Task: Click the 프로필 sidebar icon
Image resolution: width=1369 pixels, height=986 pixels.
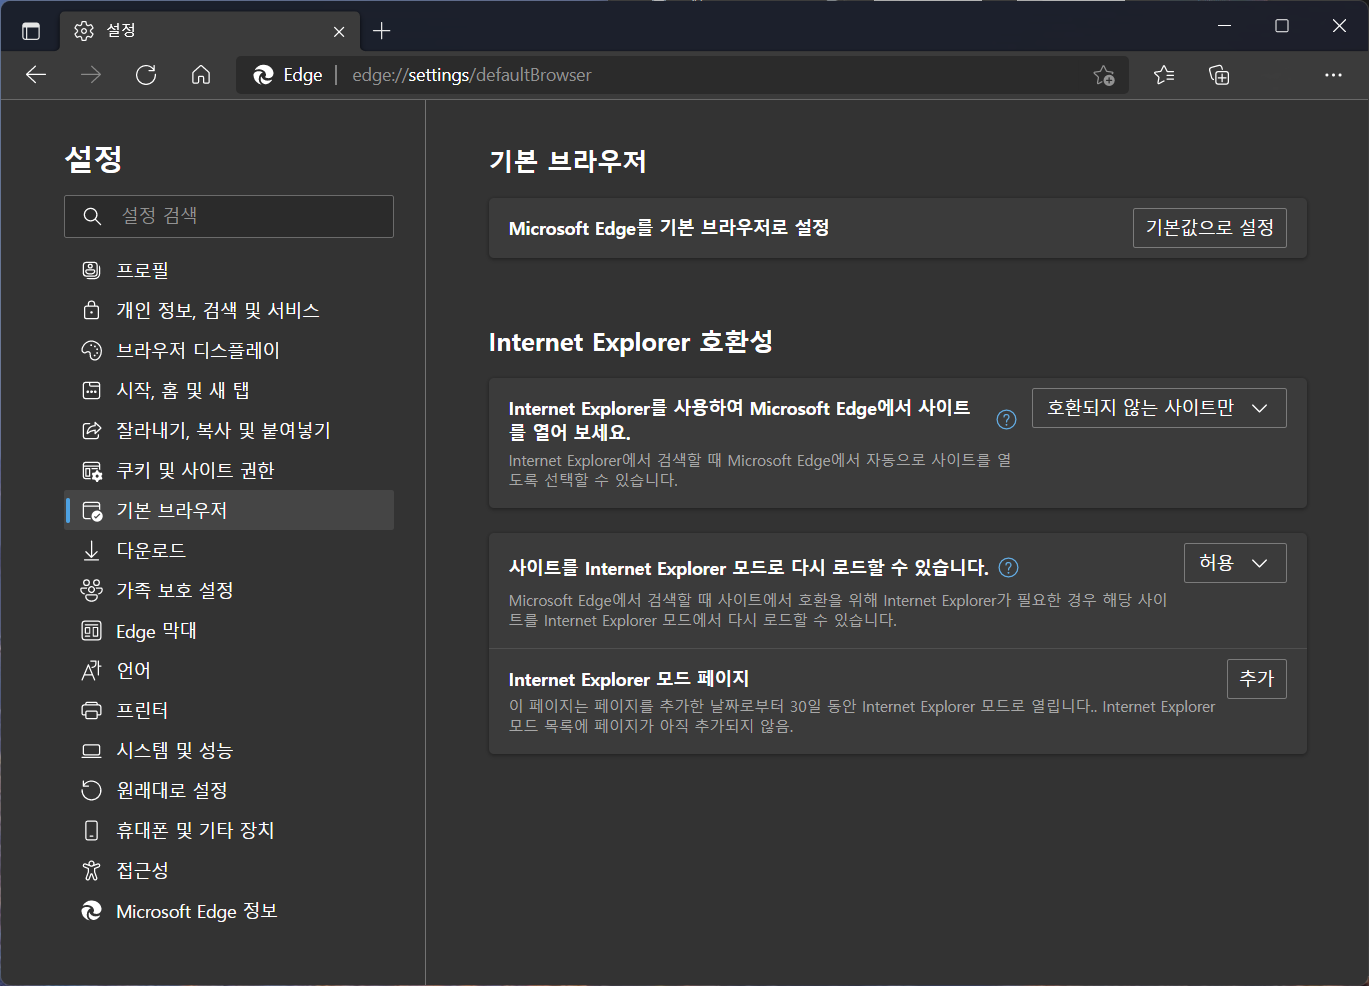Action: pyautogui.click(x=91, y=270)
